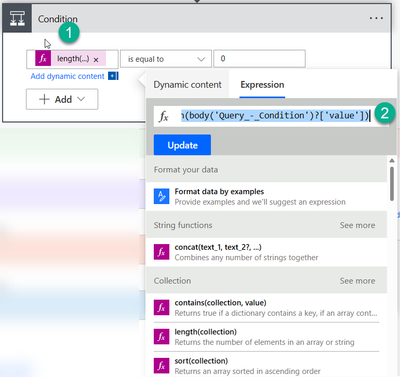This screenshot has height=377, width=400.
Task: Select the Expression tab
Action: tap(262, 85)
